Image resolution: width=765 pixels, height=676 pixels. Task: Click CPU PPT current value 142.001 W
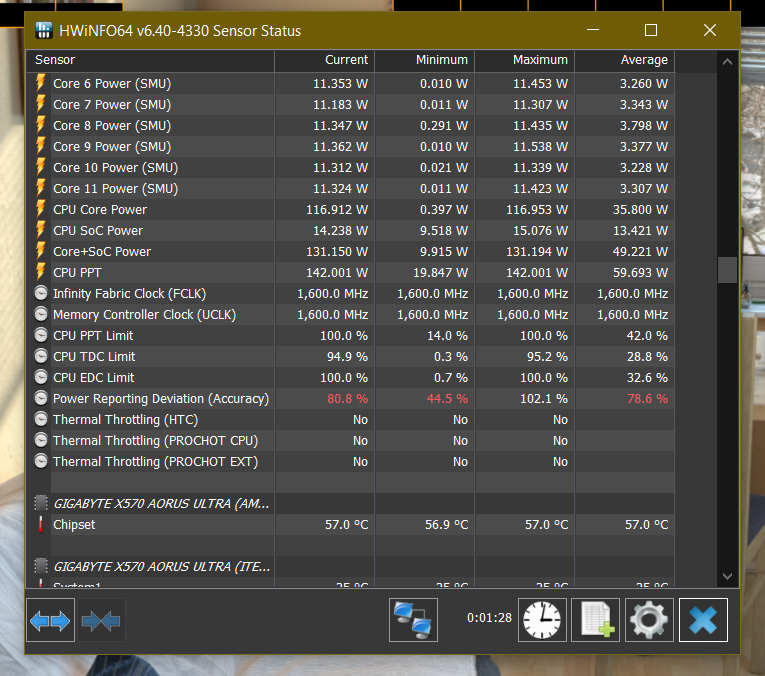click(337, 272)
